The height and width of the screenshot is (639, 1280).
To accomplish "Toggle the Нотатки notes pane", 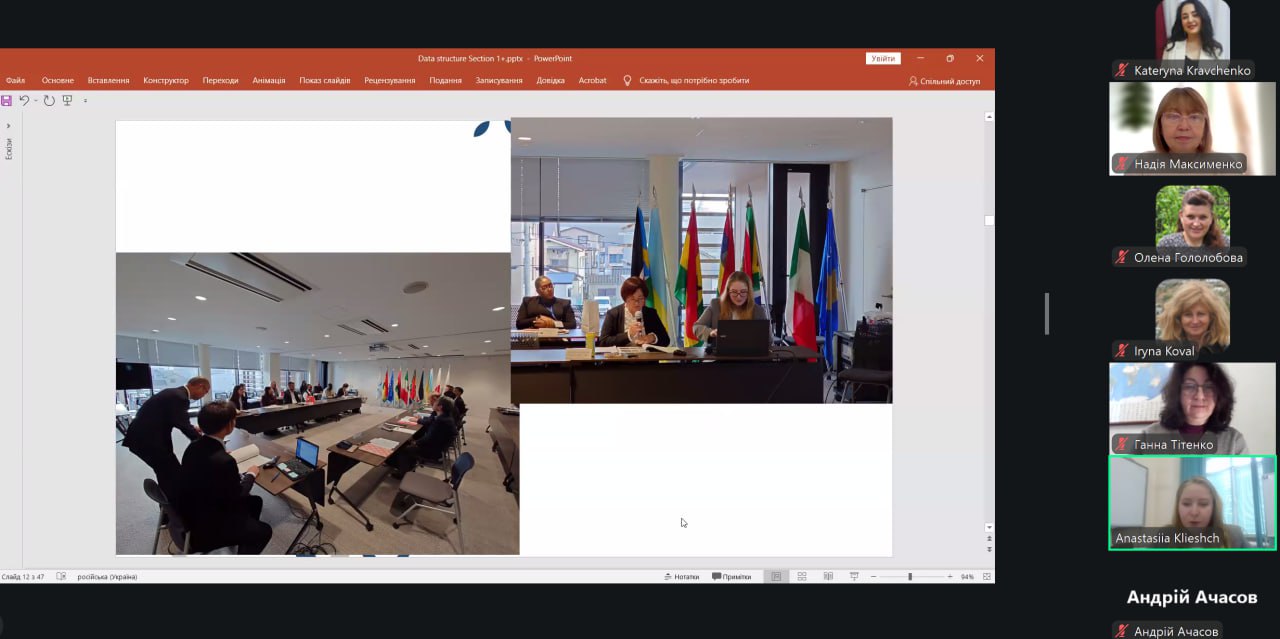I will coord(680,577).
